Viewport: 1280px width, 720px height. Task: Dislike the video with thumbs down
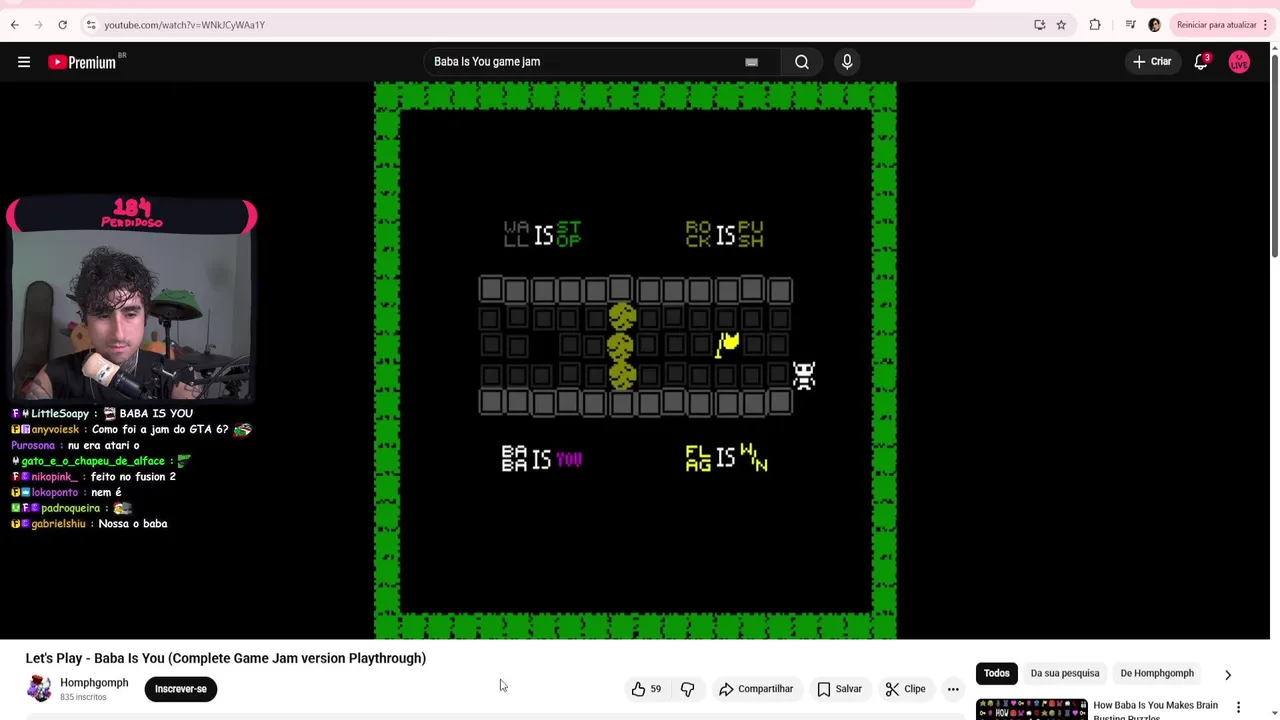click(687, 689)
